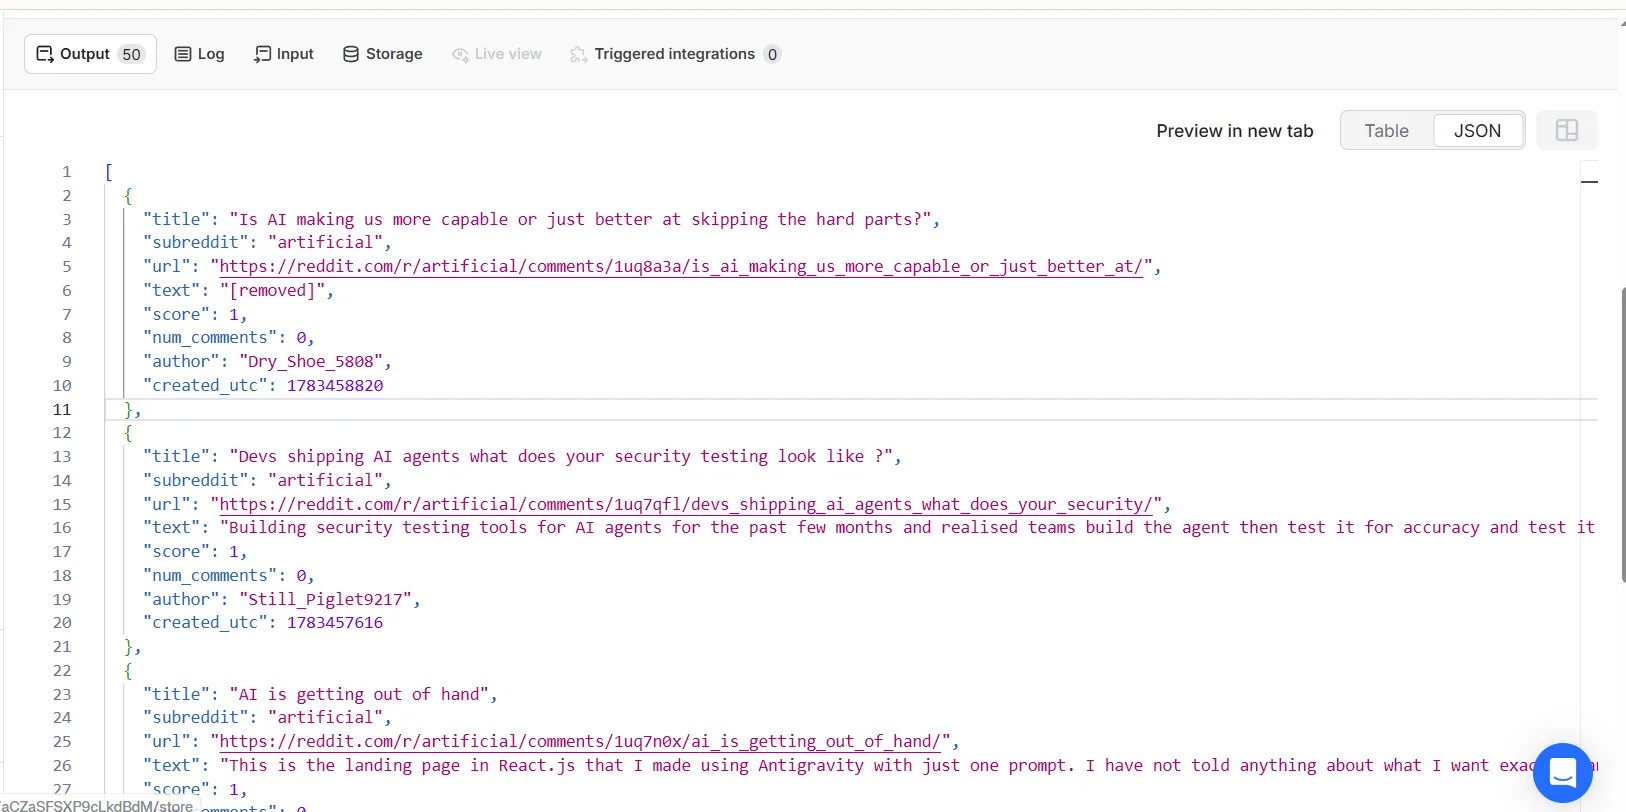Open Triggered integrations tab
Image resolution: width=1626 pixels, height=812 pixels.
click(x=675, y=54)
